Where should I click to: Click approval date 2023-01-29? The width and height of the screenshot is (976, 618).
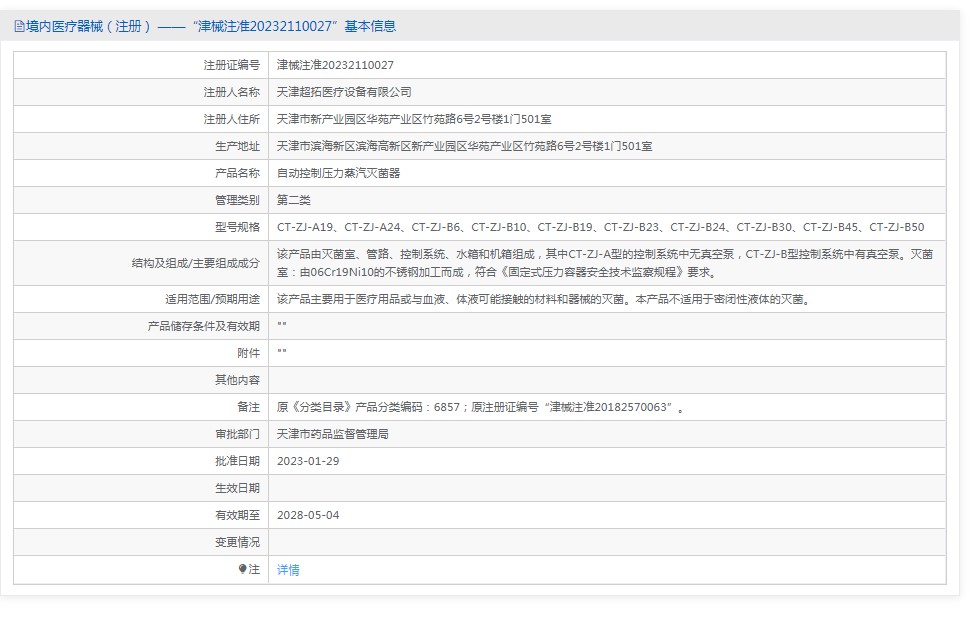pos(308,461)
